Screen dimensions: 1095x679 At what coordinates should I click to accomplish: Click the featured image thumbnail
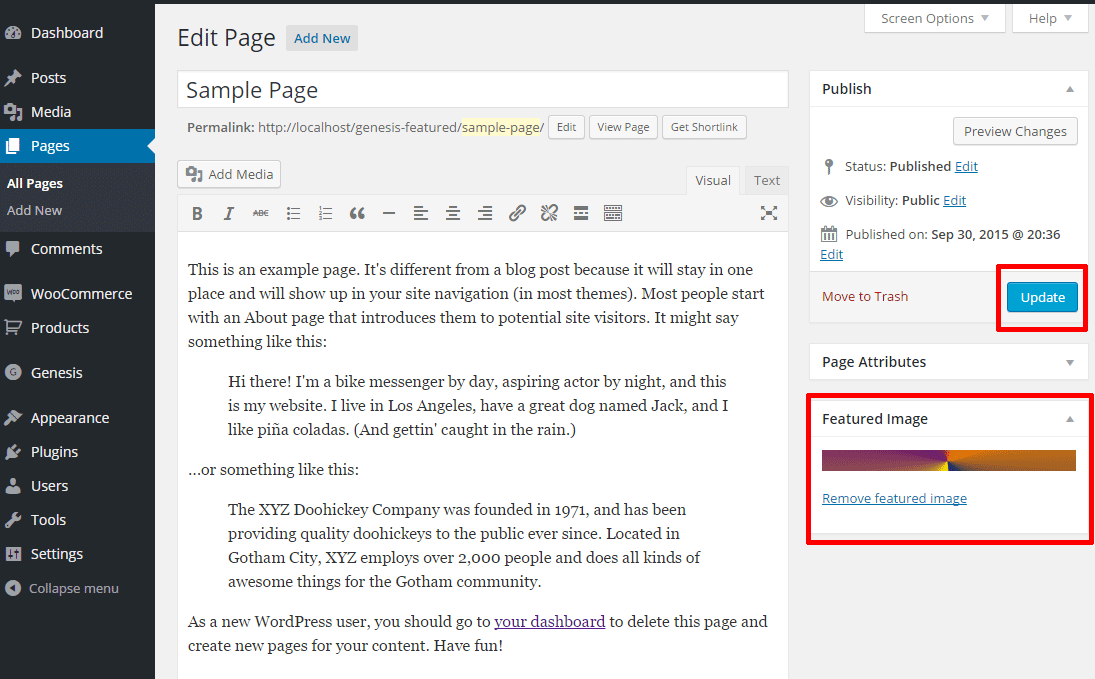tap(948, 460)
